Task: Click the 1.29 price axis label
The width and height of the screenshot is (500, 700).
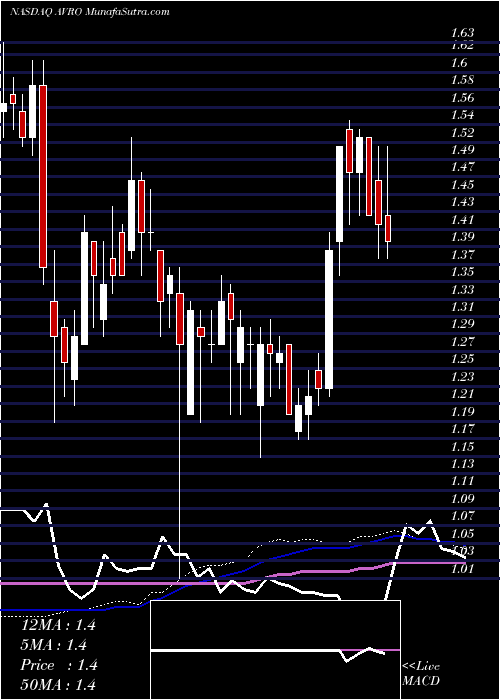Action: [x=462, y=324]
